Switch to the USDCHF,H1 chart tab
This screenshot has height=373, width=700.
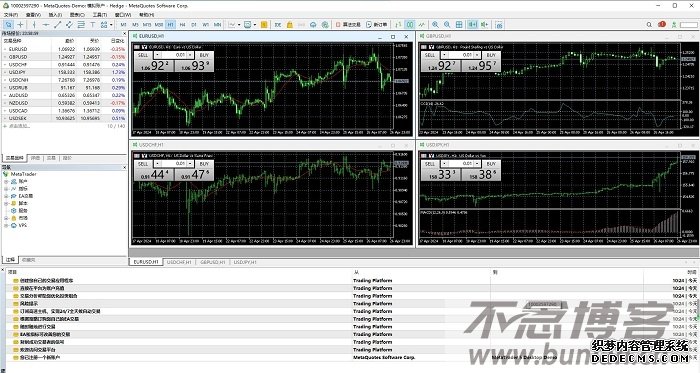click(179, 262)
